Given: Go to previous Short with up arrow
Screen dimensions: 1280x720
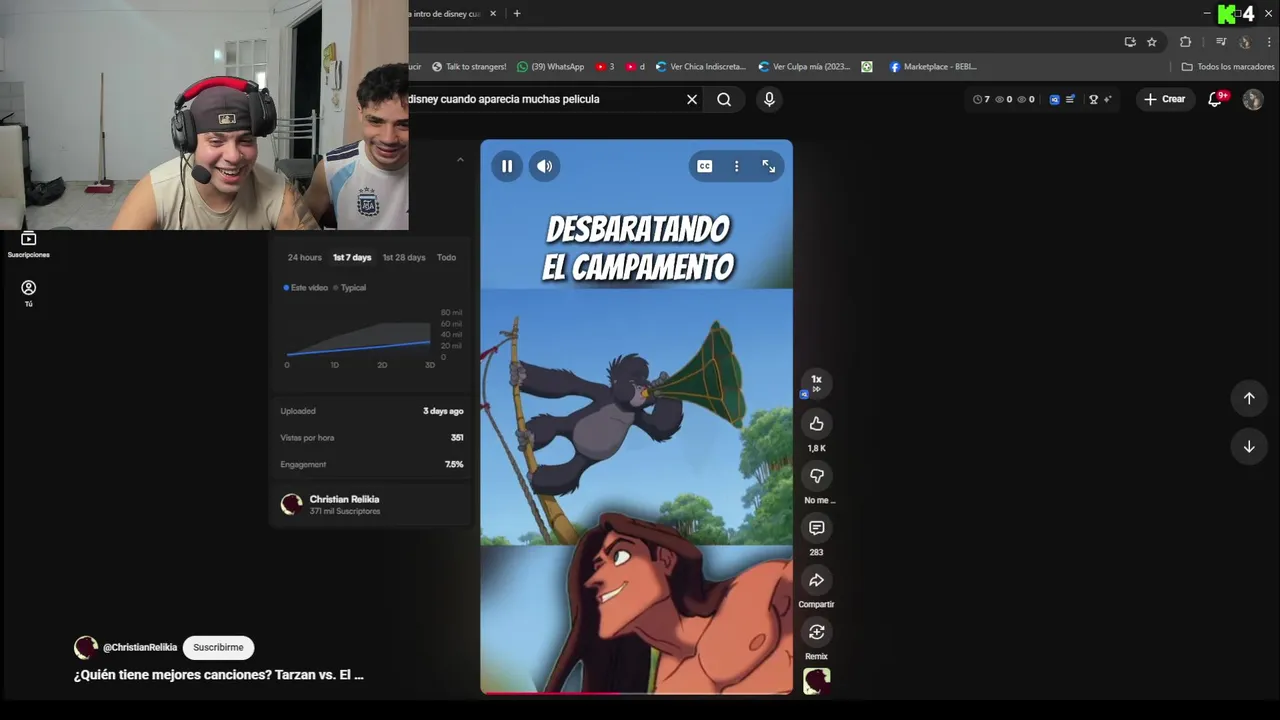Looking at the screenshot, I should pos(1249,398).
